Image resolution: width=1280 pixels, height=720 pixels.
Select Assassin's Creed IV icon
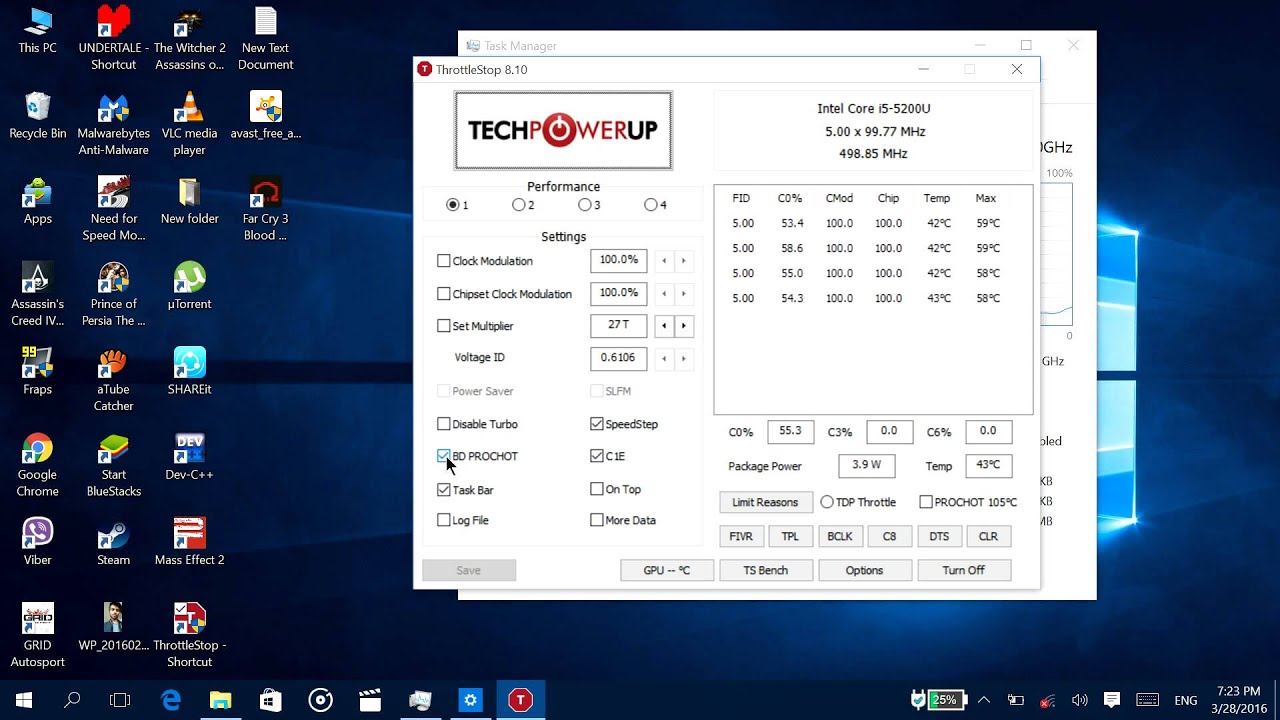[x=37, y=295]
